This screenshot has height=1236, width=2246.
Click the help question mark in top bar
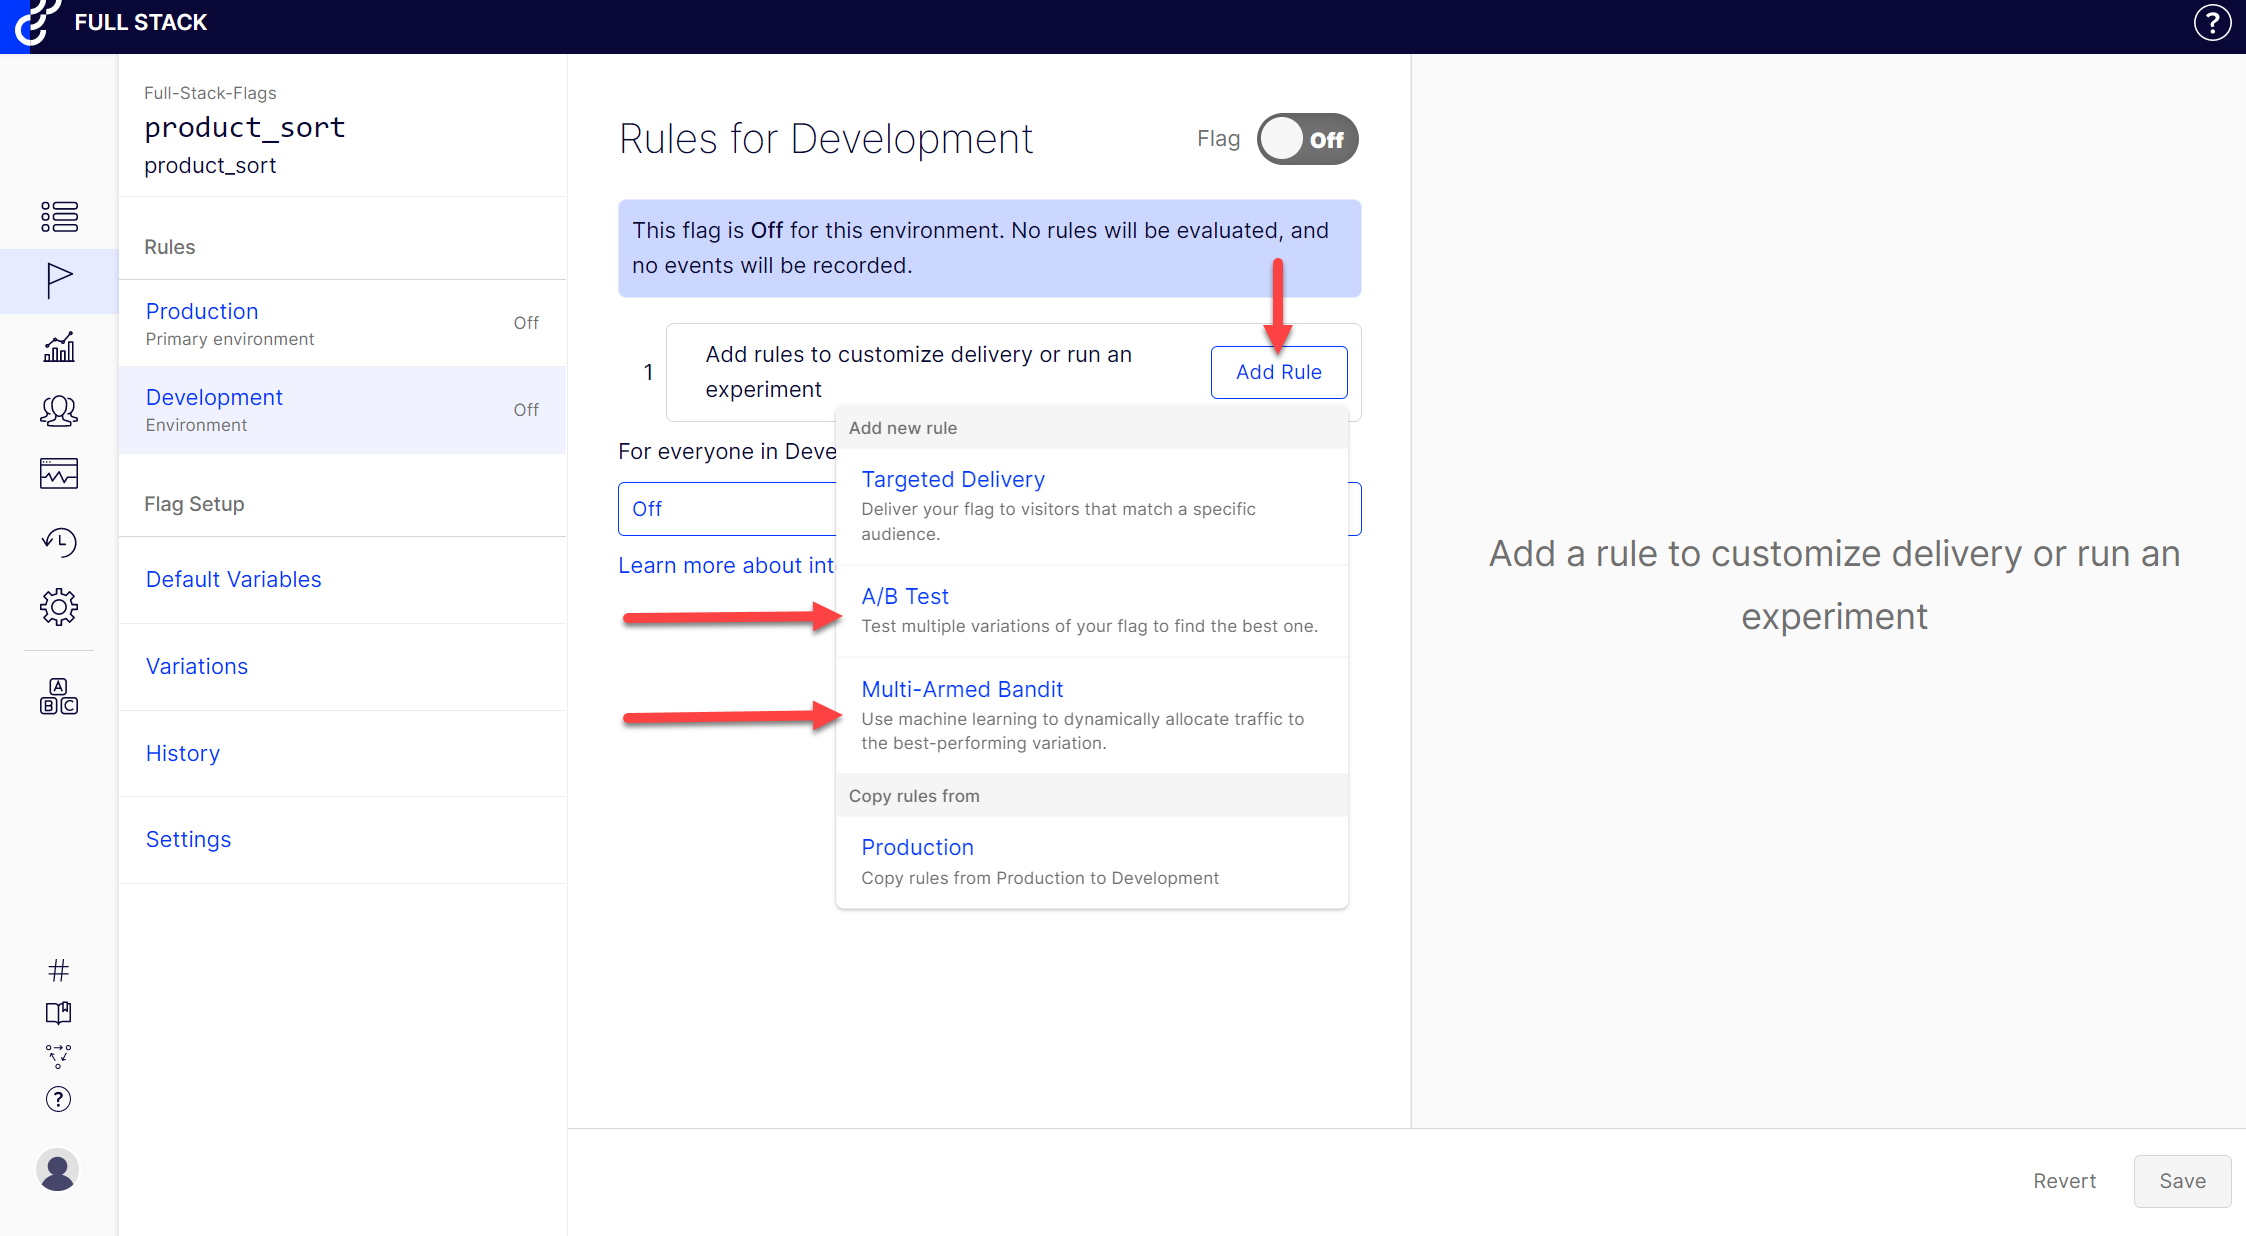tap(2212, 22)
